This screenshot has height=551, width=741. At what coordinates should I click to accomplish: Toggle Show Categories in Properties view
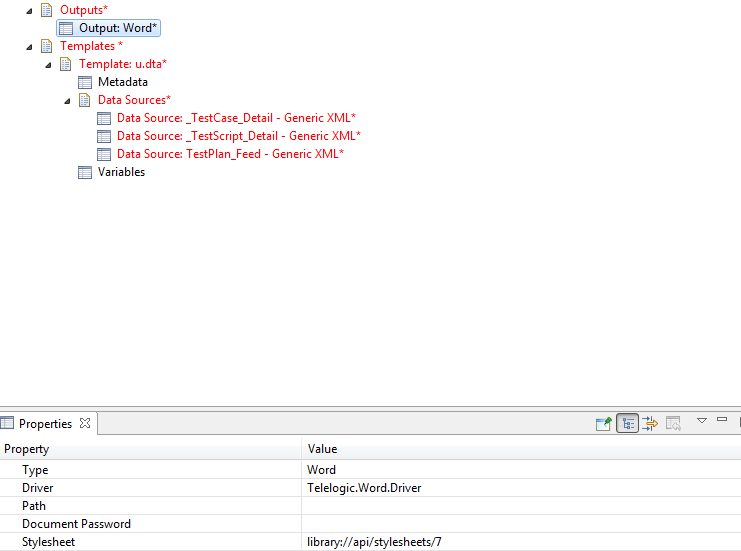[x=628, y=423]
